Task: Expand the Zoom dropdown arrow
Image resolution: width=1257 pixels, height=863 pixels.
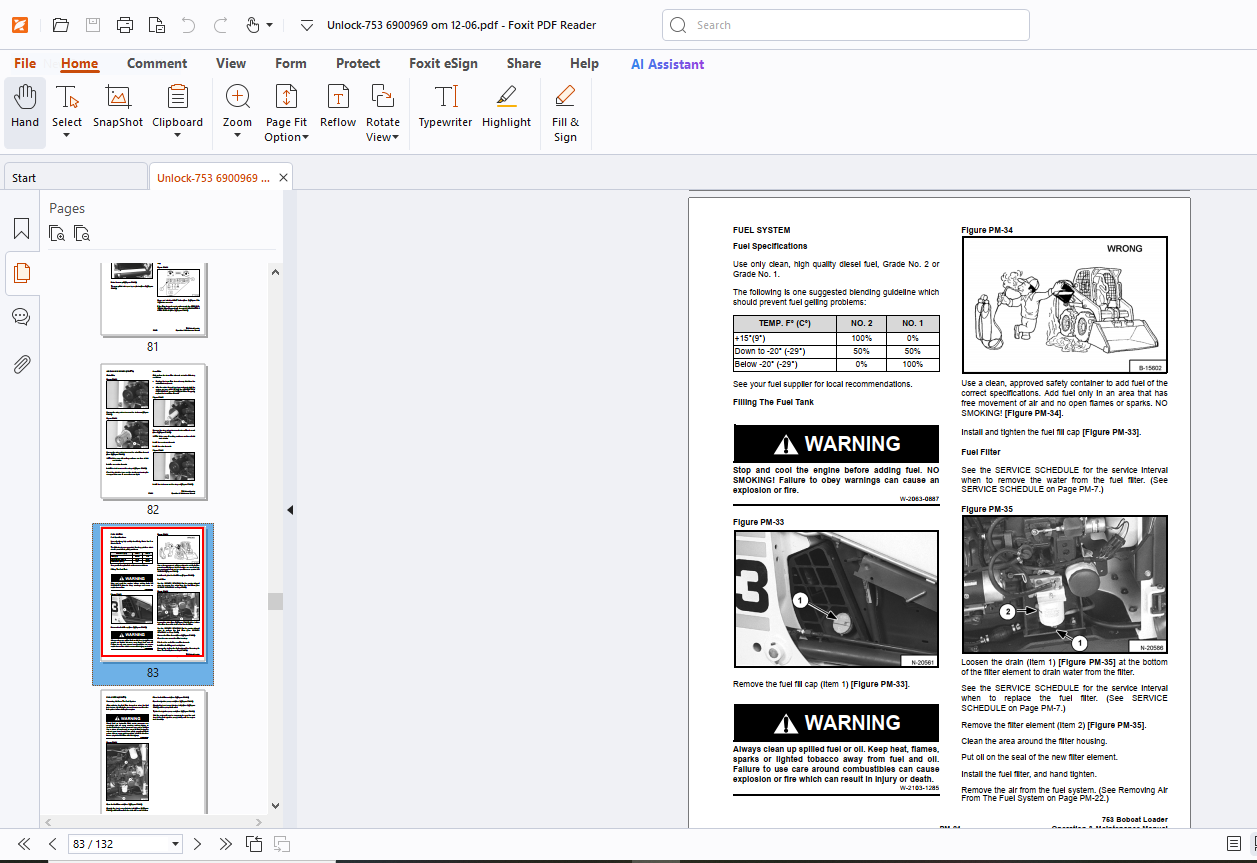Action: pyautogui.click(x=237, y=135)
